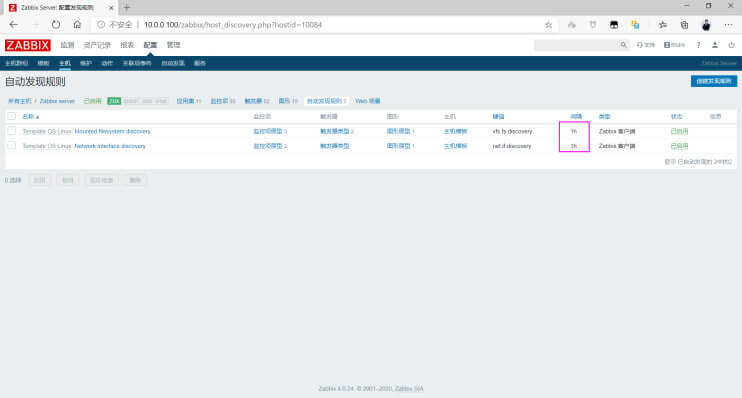Click the 创建发现规则 create discovery rule button

[714, 81]
